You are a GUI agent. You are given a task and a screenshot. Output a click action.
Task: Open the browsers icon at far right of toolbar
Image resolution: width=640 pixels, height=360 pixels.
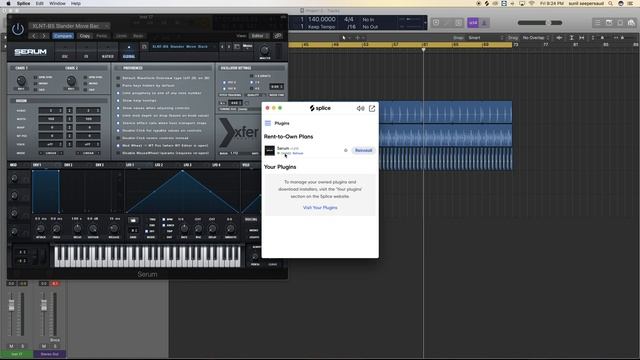coord(631,23)
